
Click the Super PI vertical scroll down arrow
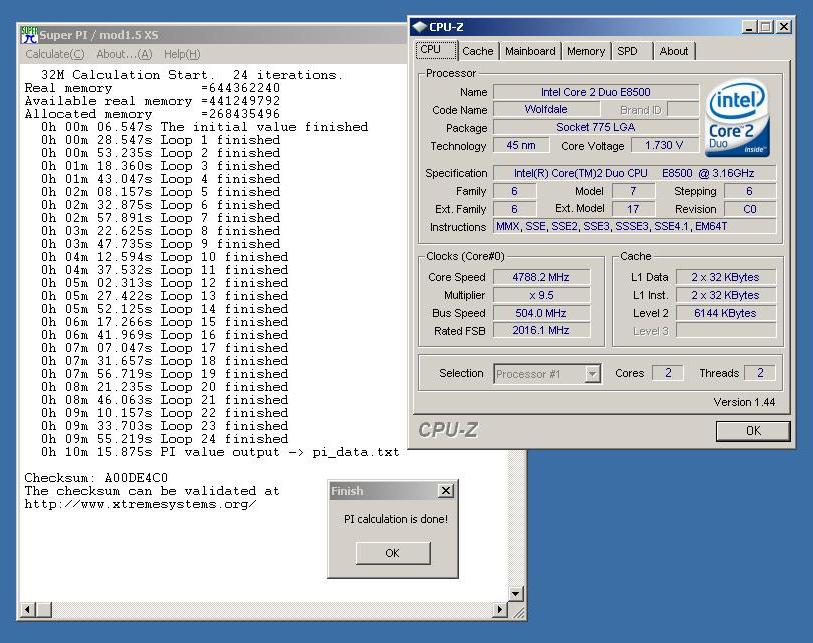pyautogui.click(x=516, y=594)
